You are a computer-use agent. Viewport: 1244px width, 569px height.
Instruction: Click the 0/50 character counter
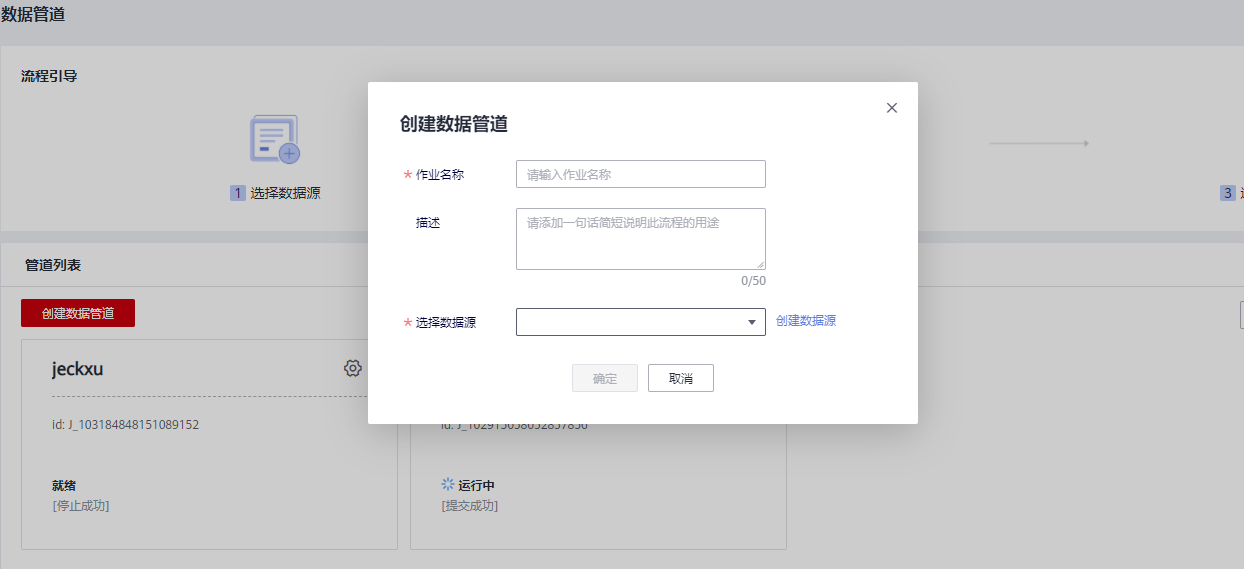[753, 281]
